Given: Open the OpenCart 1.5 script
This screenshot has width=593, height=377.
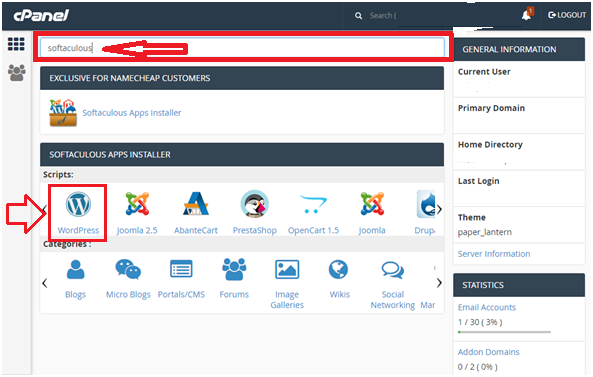Looking at the screenshot, I should (313, 213).
